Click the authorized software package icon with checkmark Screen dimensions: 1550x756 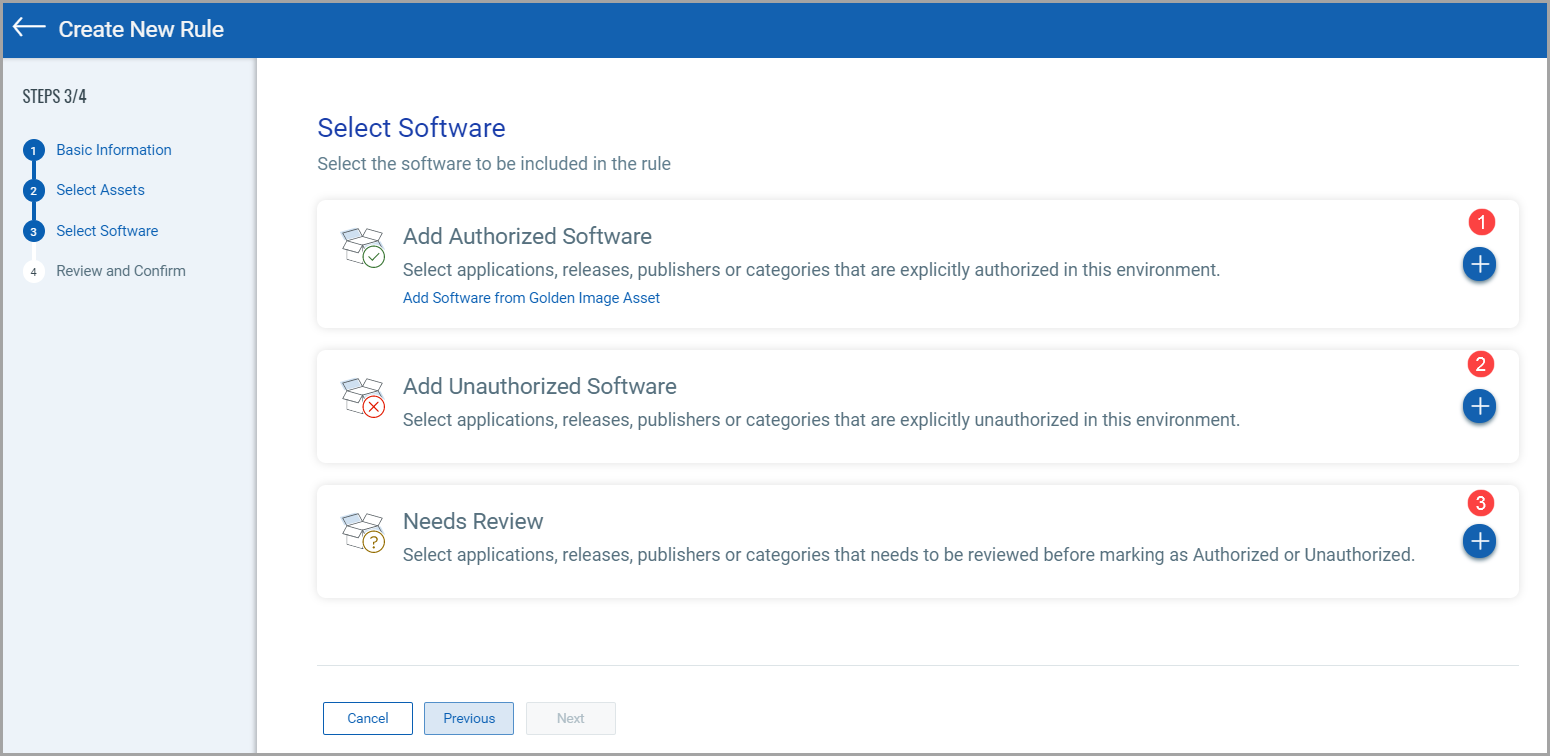[363, 247]
